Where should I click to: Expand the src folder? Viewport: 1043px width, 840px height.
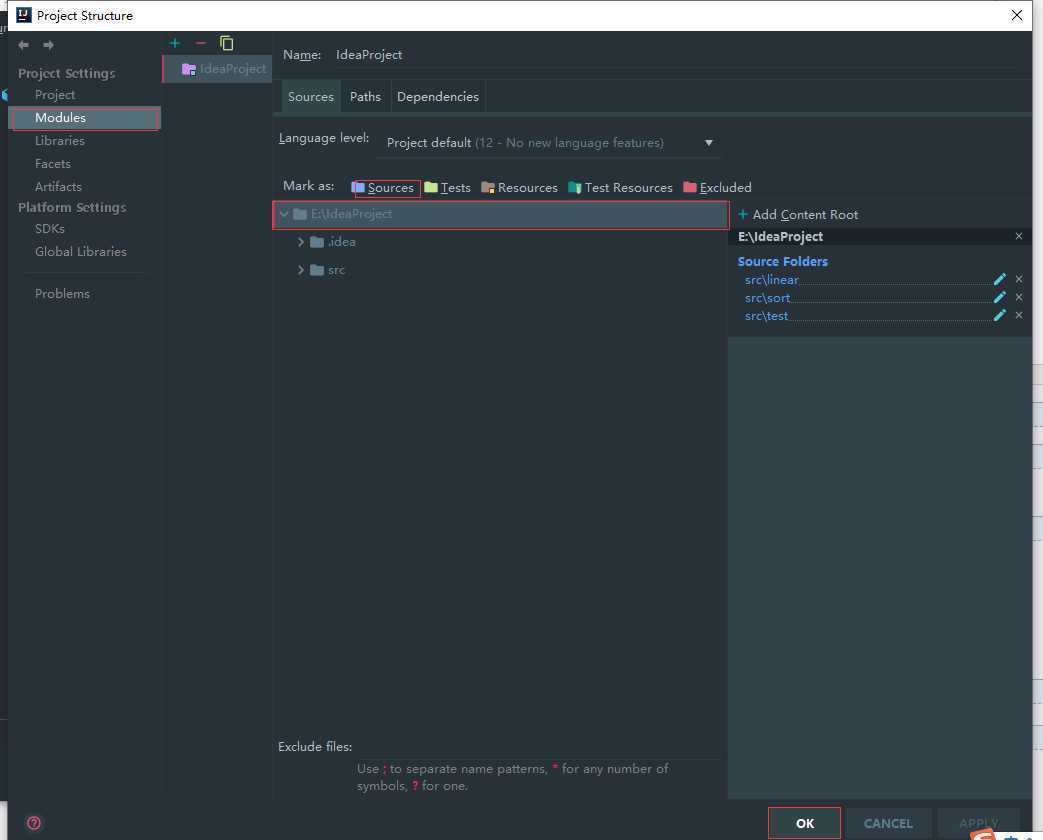click(x=301, y=270)
